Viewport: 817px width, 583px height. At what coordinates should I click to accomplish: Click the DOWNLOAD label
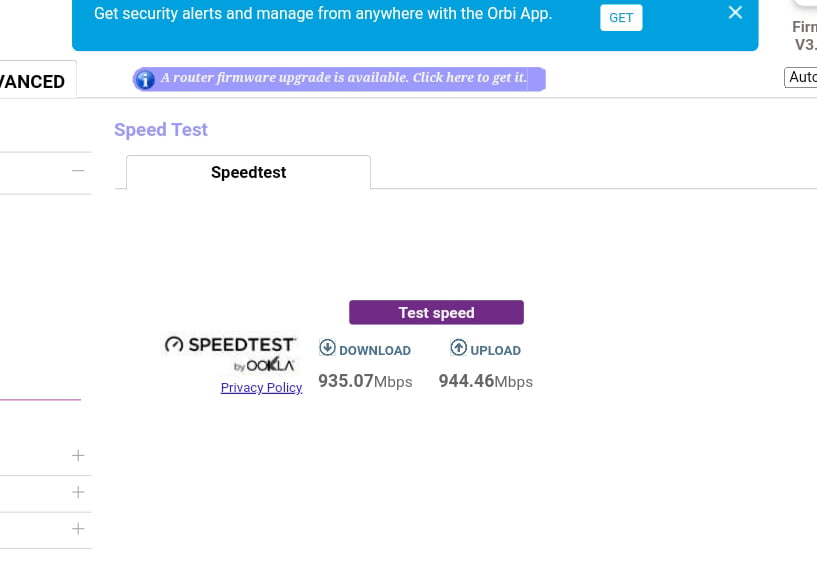pos(375,351)
